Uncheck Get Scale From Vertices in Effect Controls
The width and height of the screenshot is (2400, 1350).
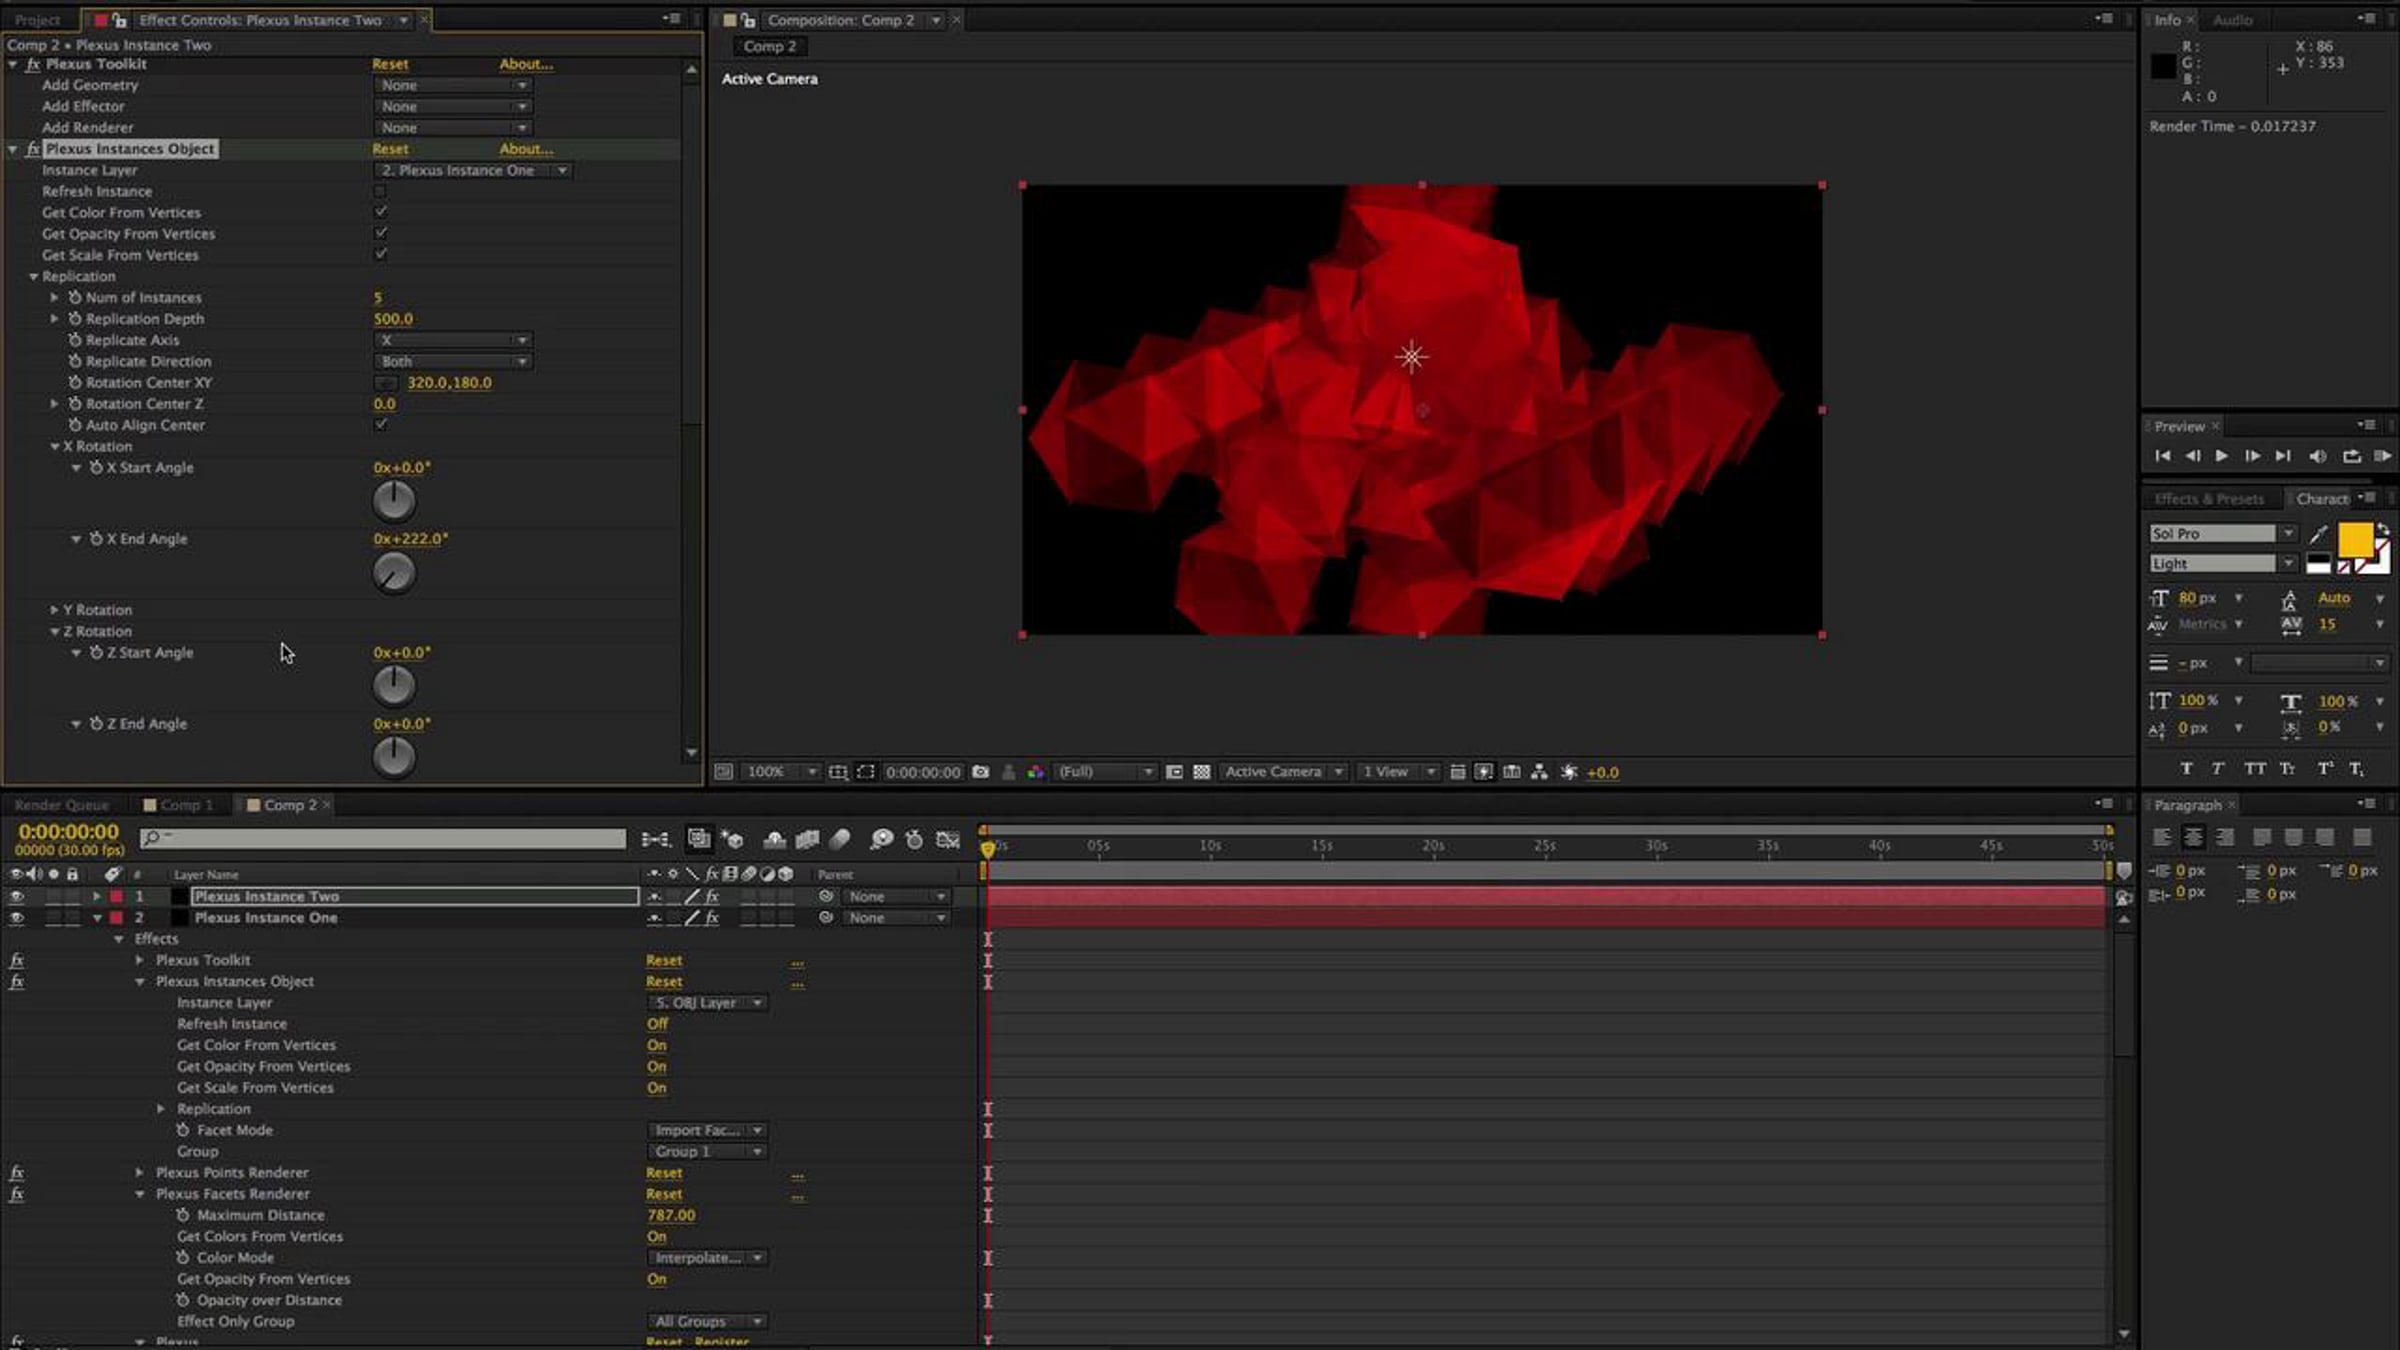click(380, 254)
